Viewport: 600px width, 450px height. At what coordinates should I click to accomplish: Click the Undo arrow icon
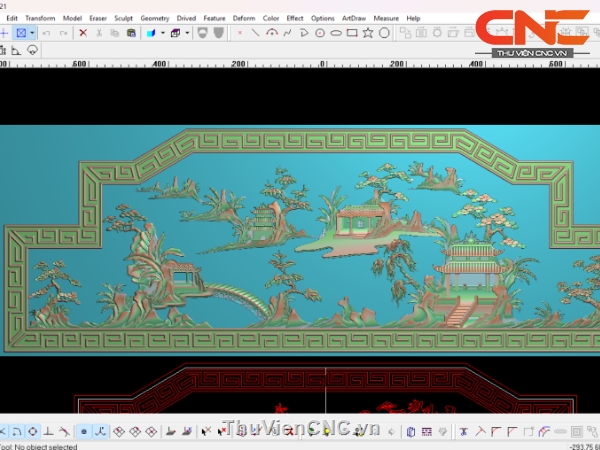47,33
